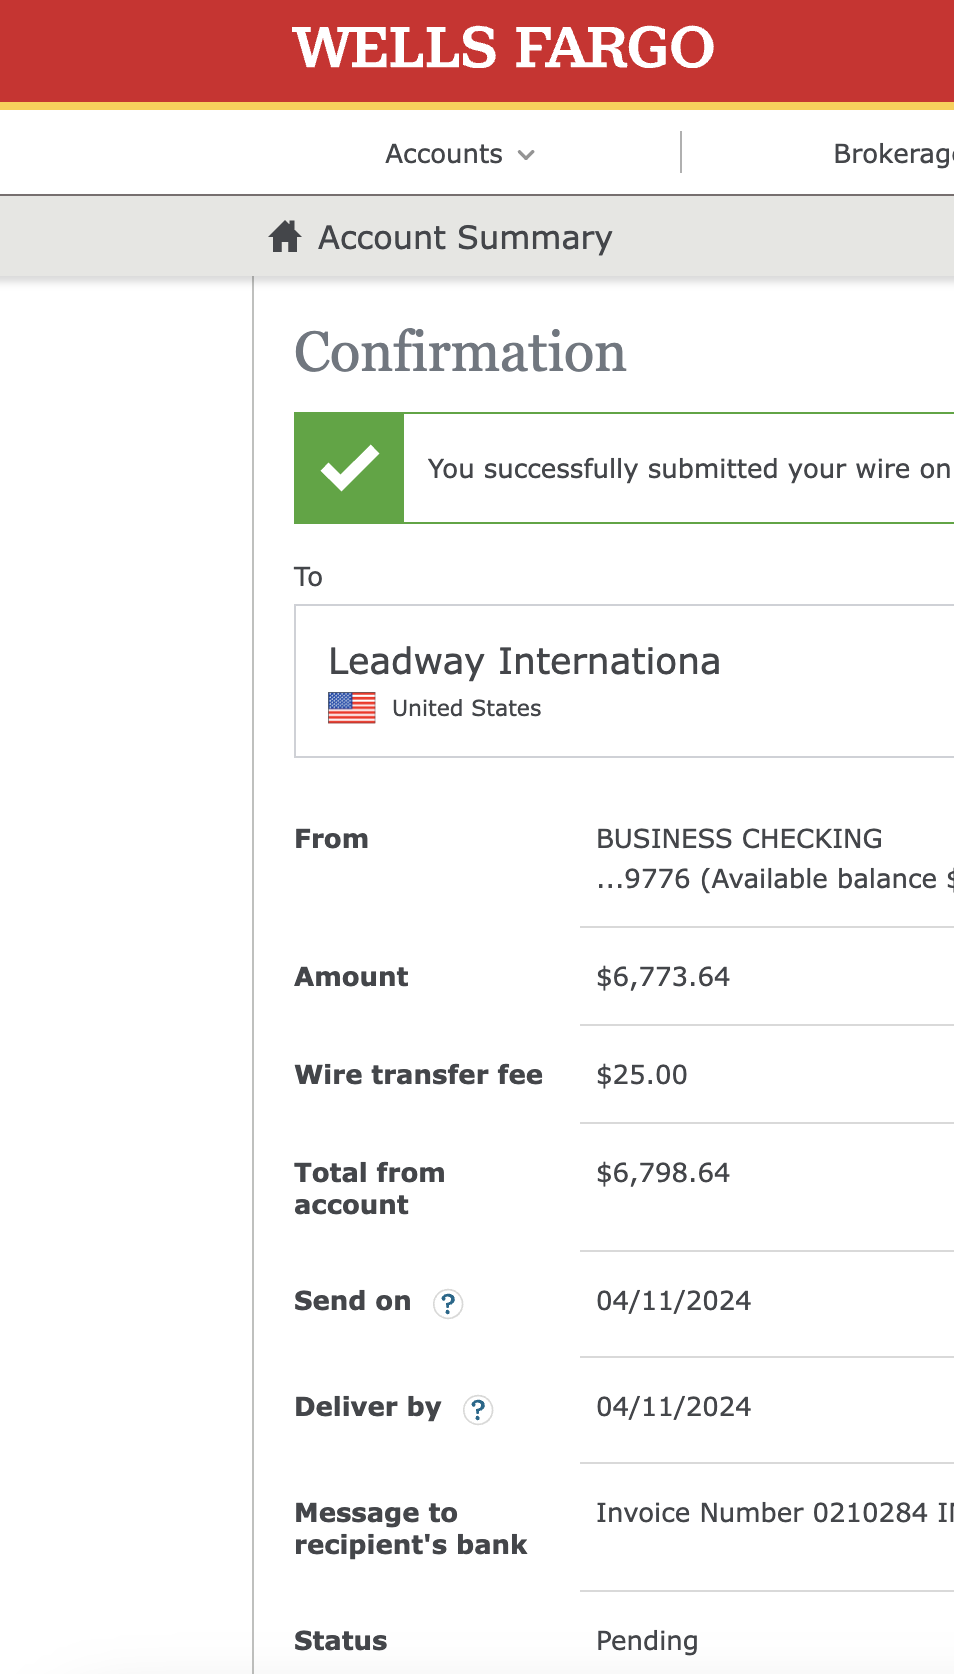Click the United States flag icon
This screenshot has height=1674, width=954.
point(352,708)
